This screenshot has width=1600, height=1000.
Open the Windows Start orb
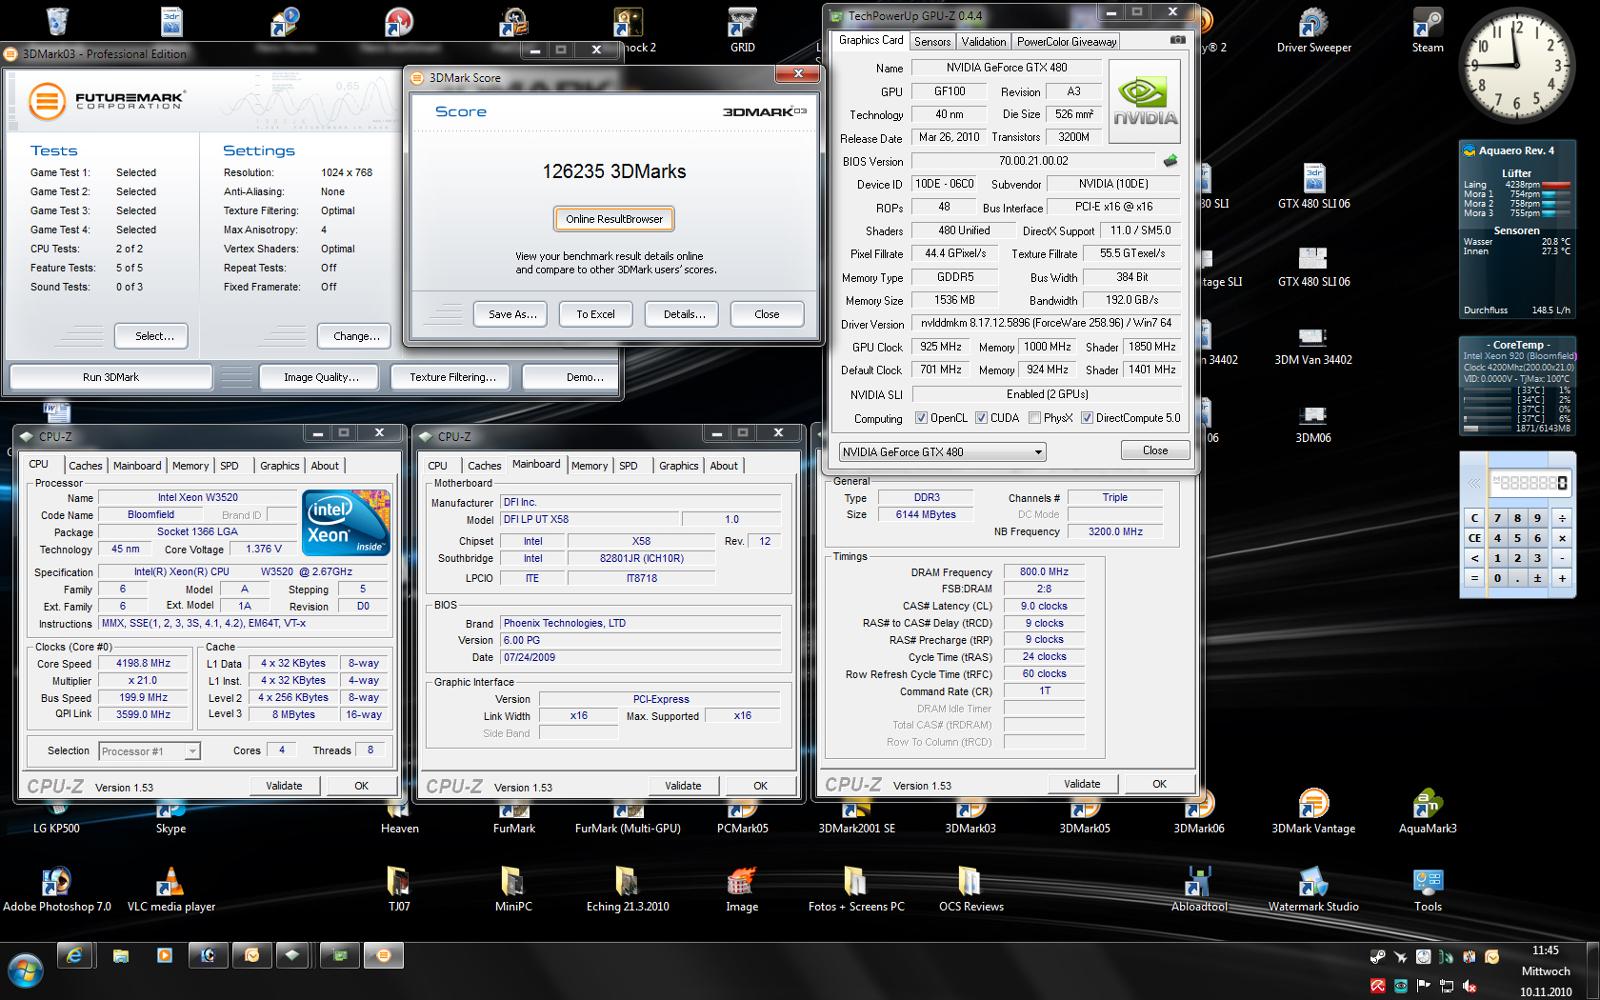25,970
